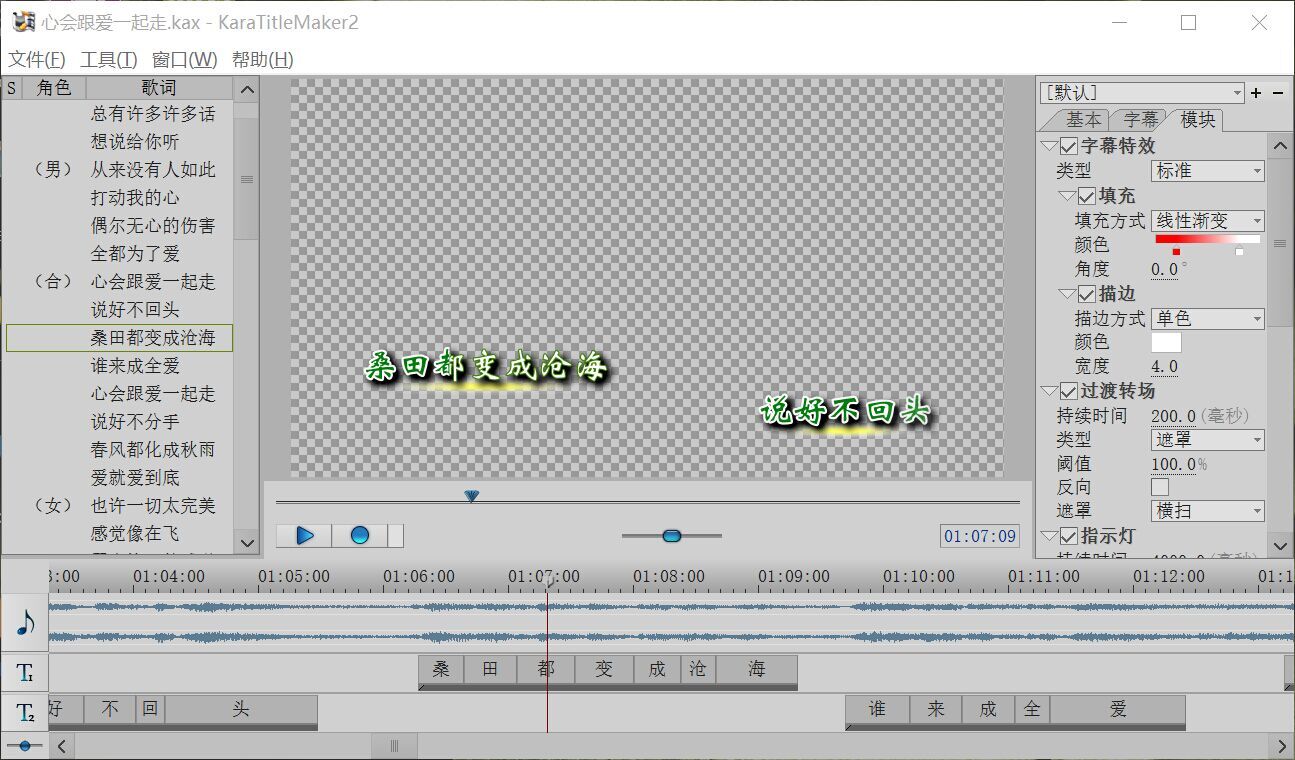1295x760 pixels.
Task: Open the 遮罩 横扫 dropdown
Action: (x=1207, y=511)
